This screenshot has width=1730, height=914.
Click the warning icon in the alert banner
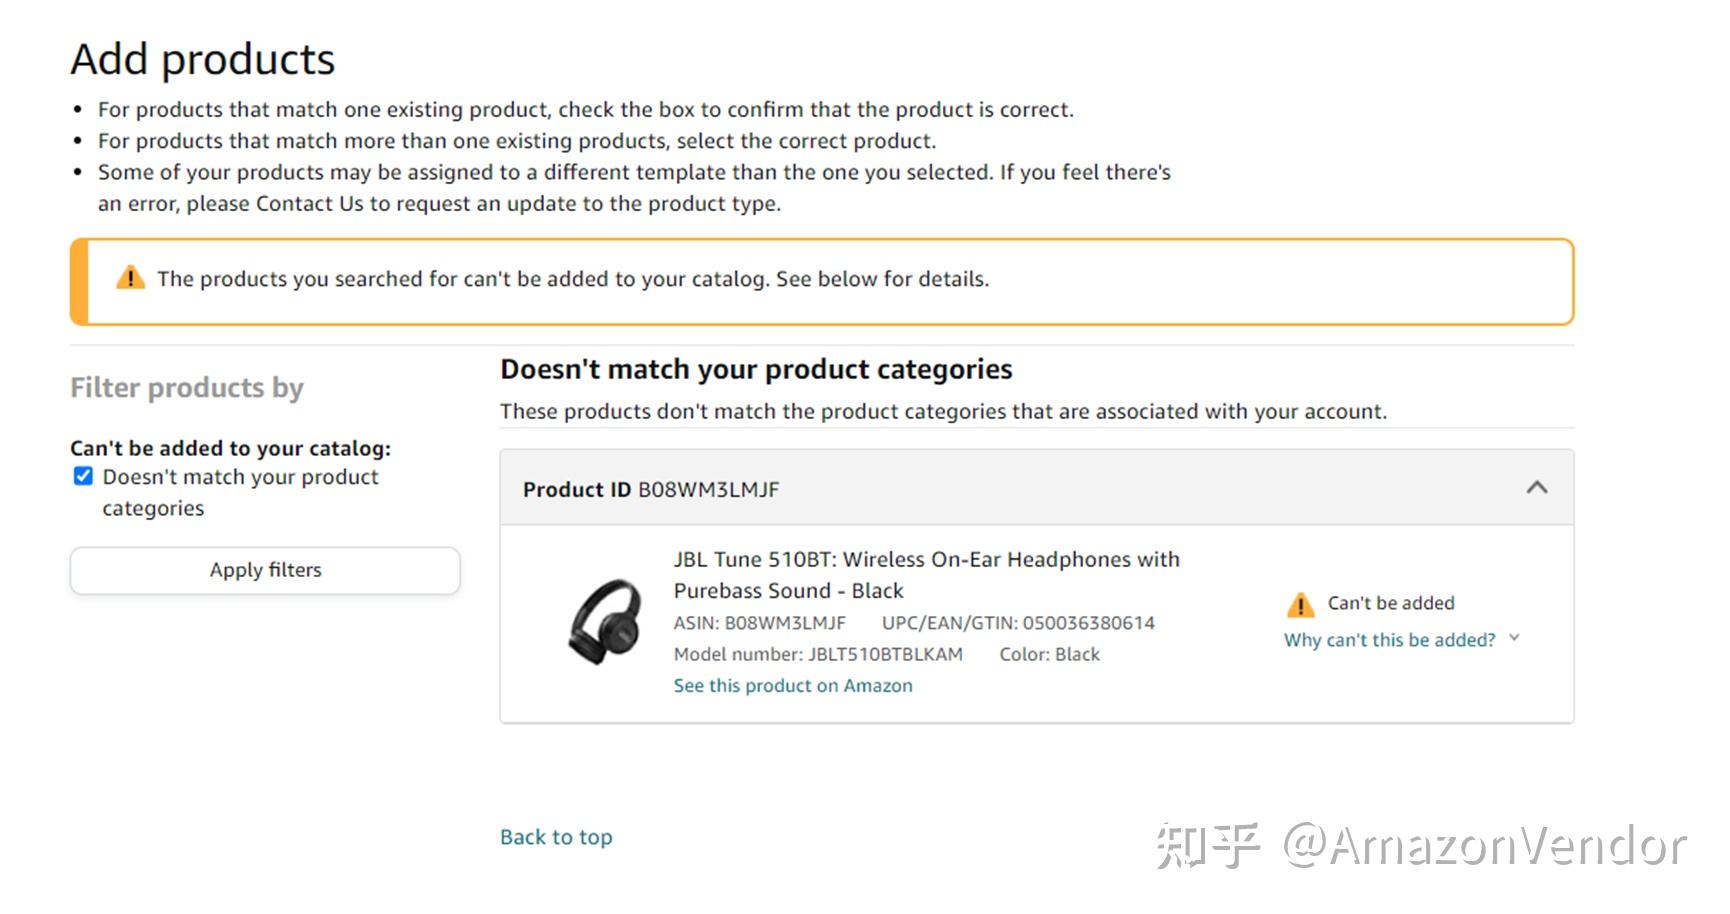pos(130,278)
